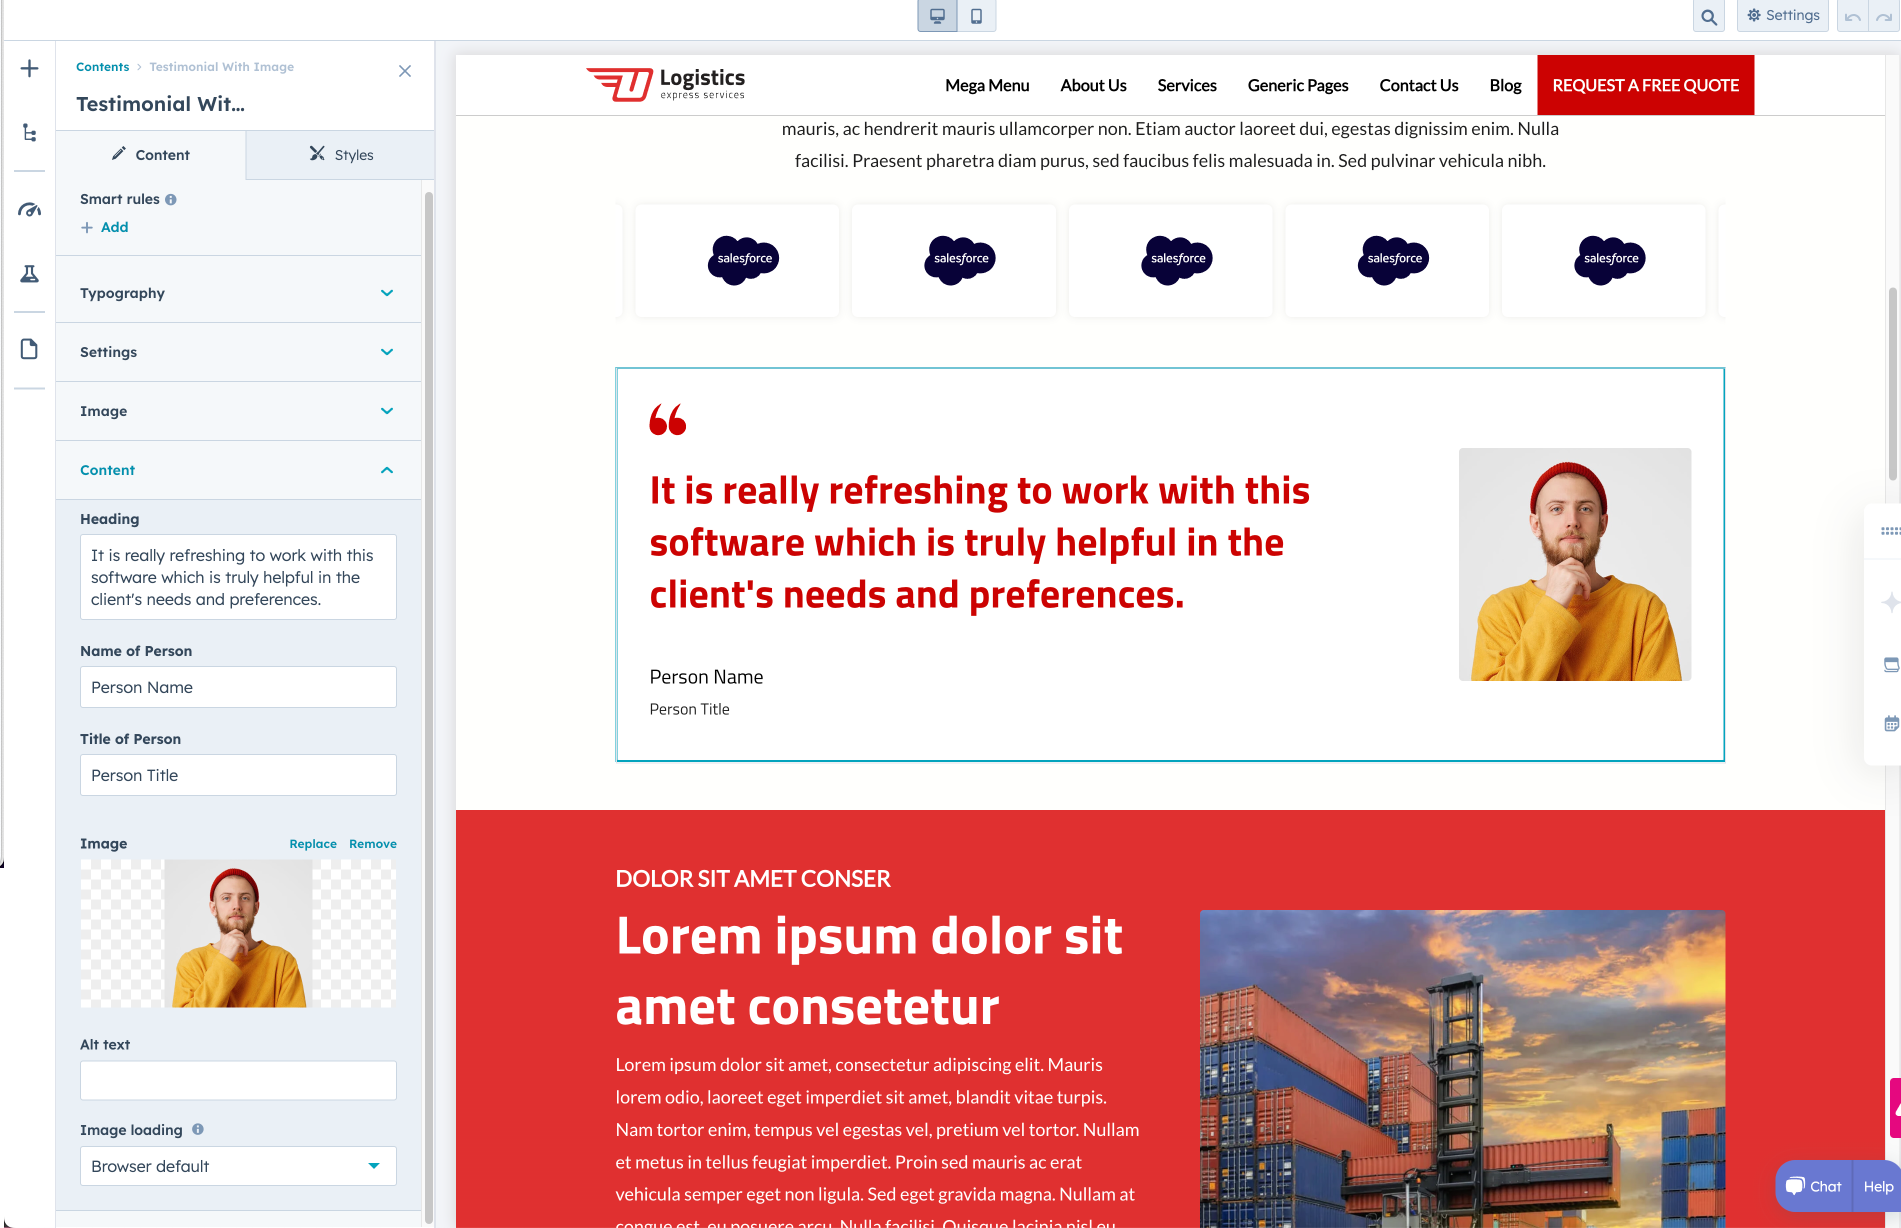Click the Smart rules info icon
Screen dimensions: 1901x1228
[171, 200]
